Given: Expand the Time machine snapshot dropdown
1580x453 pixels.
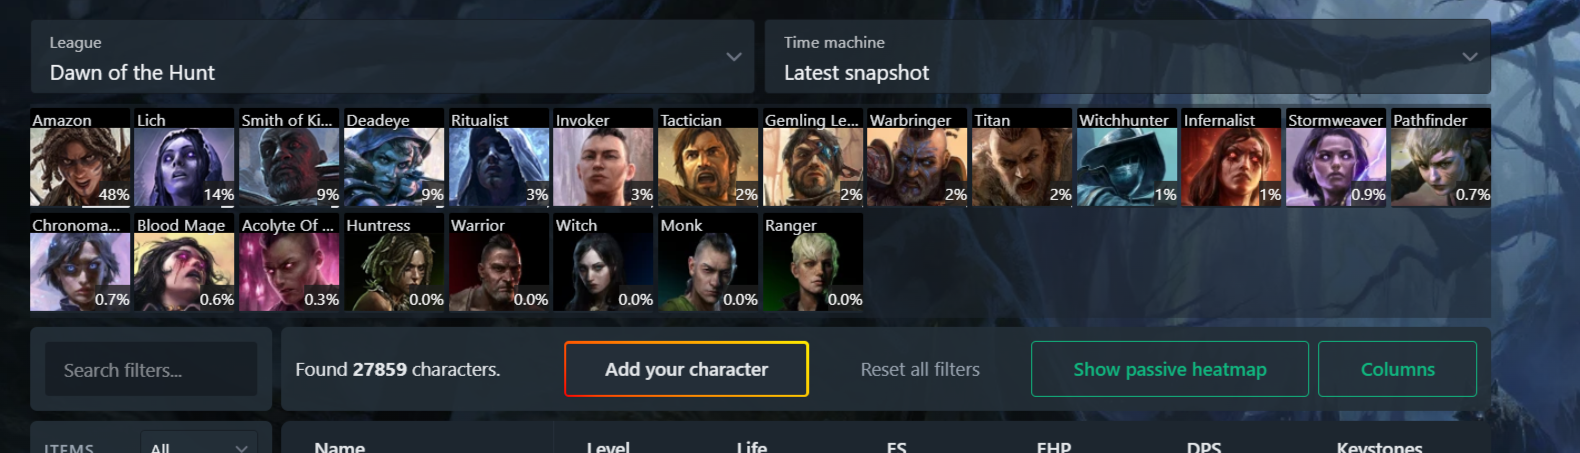Looking at the screenshot, I should pyautogui.click(x=1127, y=57).
